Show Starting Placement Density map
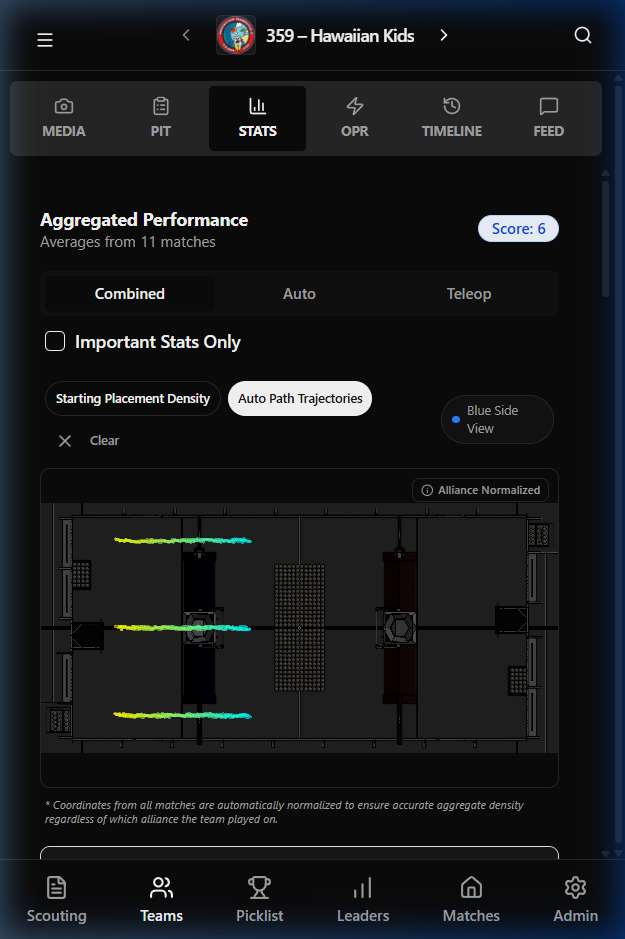 pos(133,398)
